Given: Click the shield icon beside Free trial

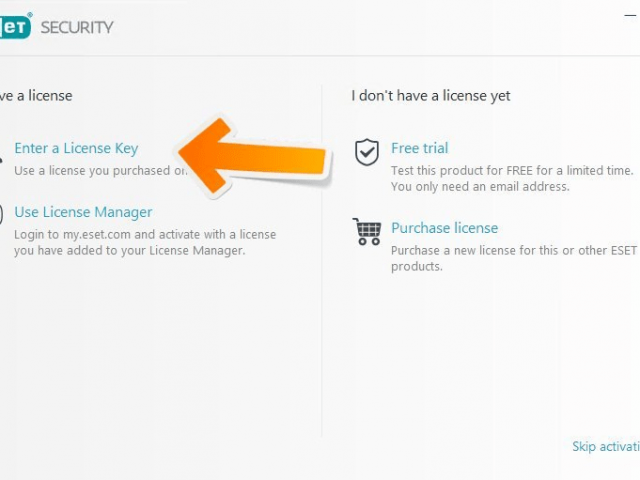Looking at the screenshot, I should [x=367, y=152].
